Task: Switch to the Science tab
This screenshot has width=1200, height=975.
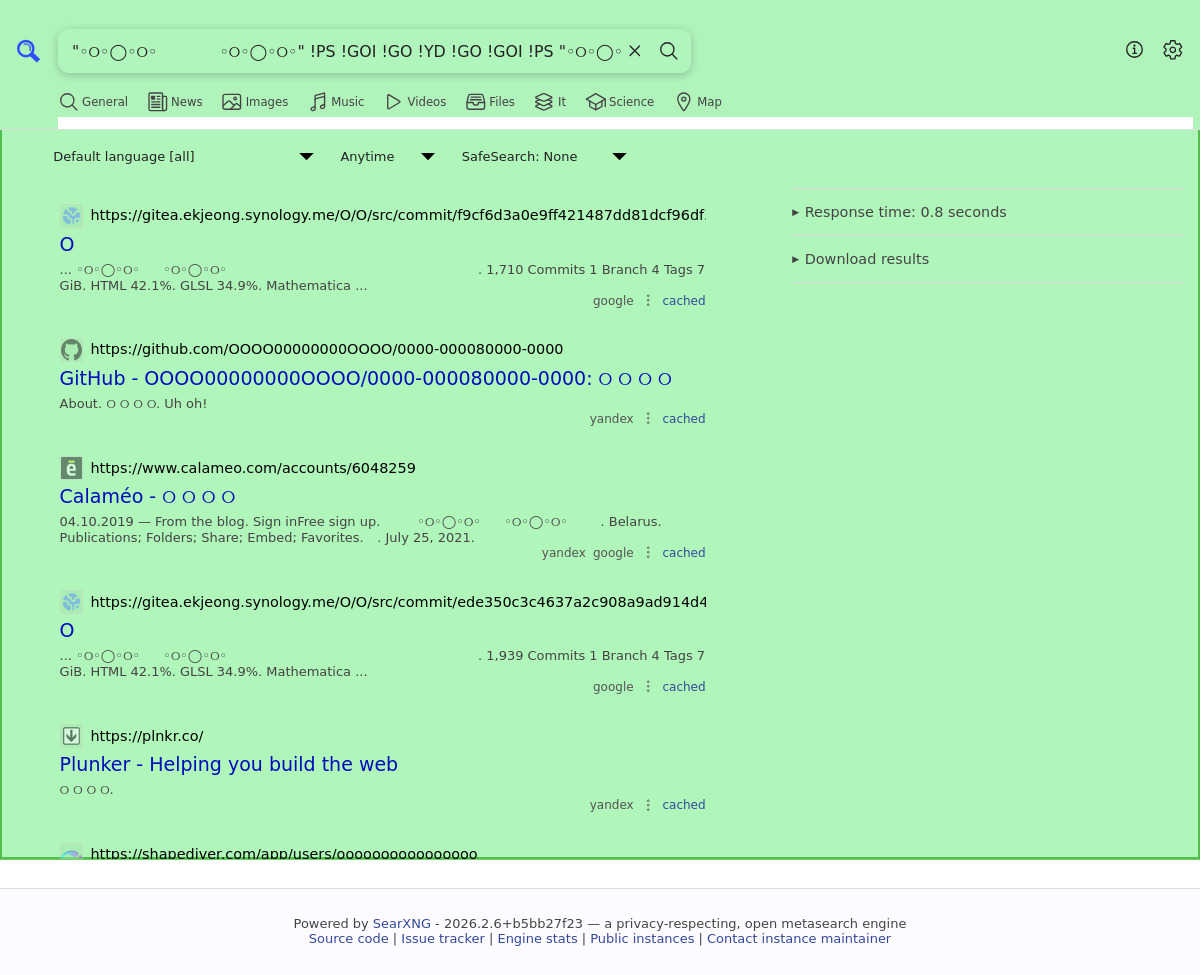Action: coord(620,102)
